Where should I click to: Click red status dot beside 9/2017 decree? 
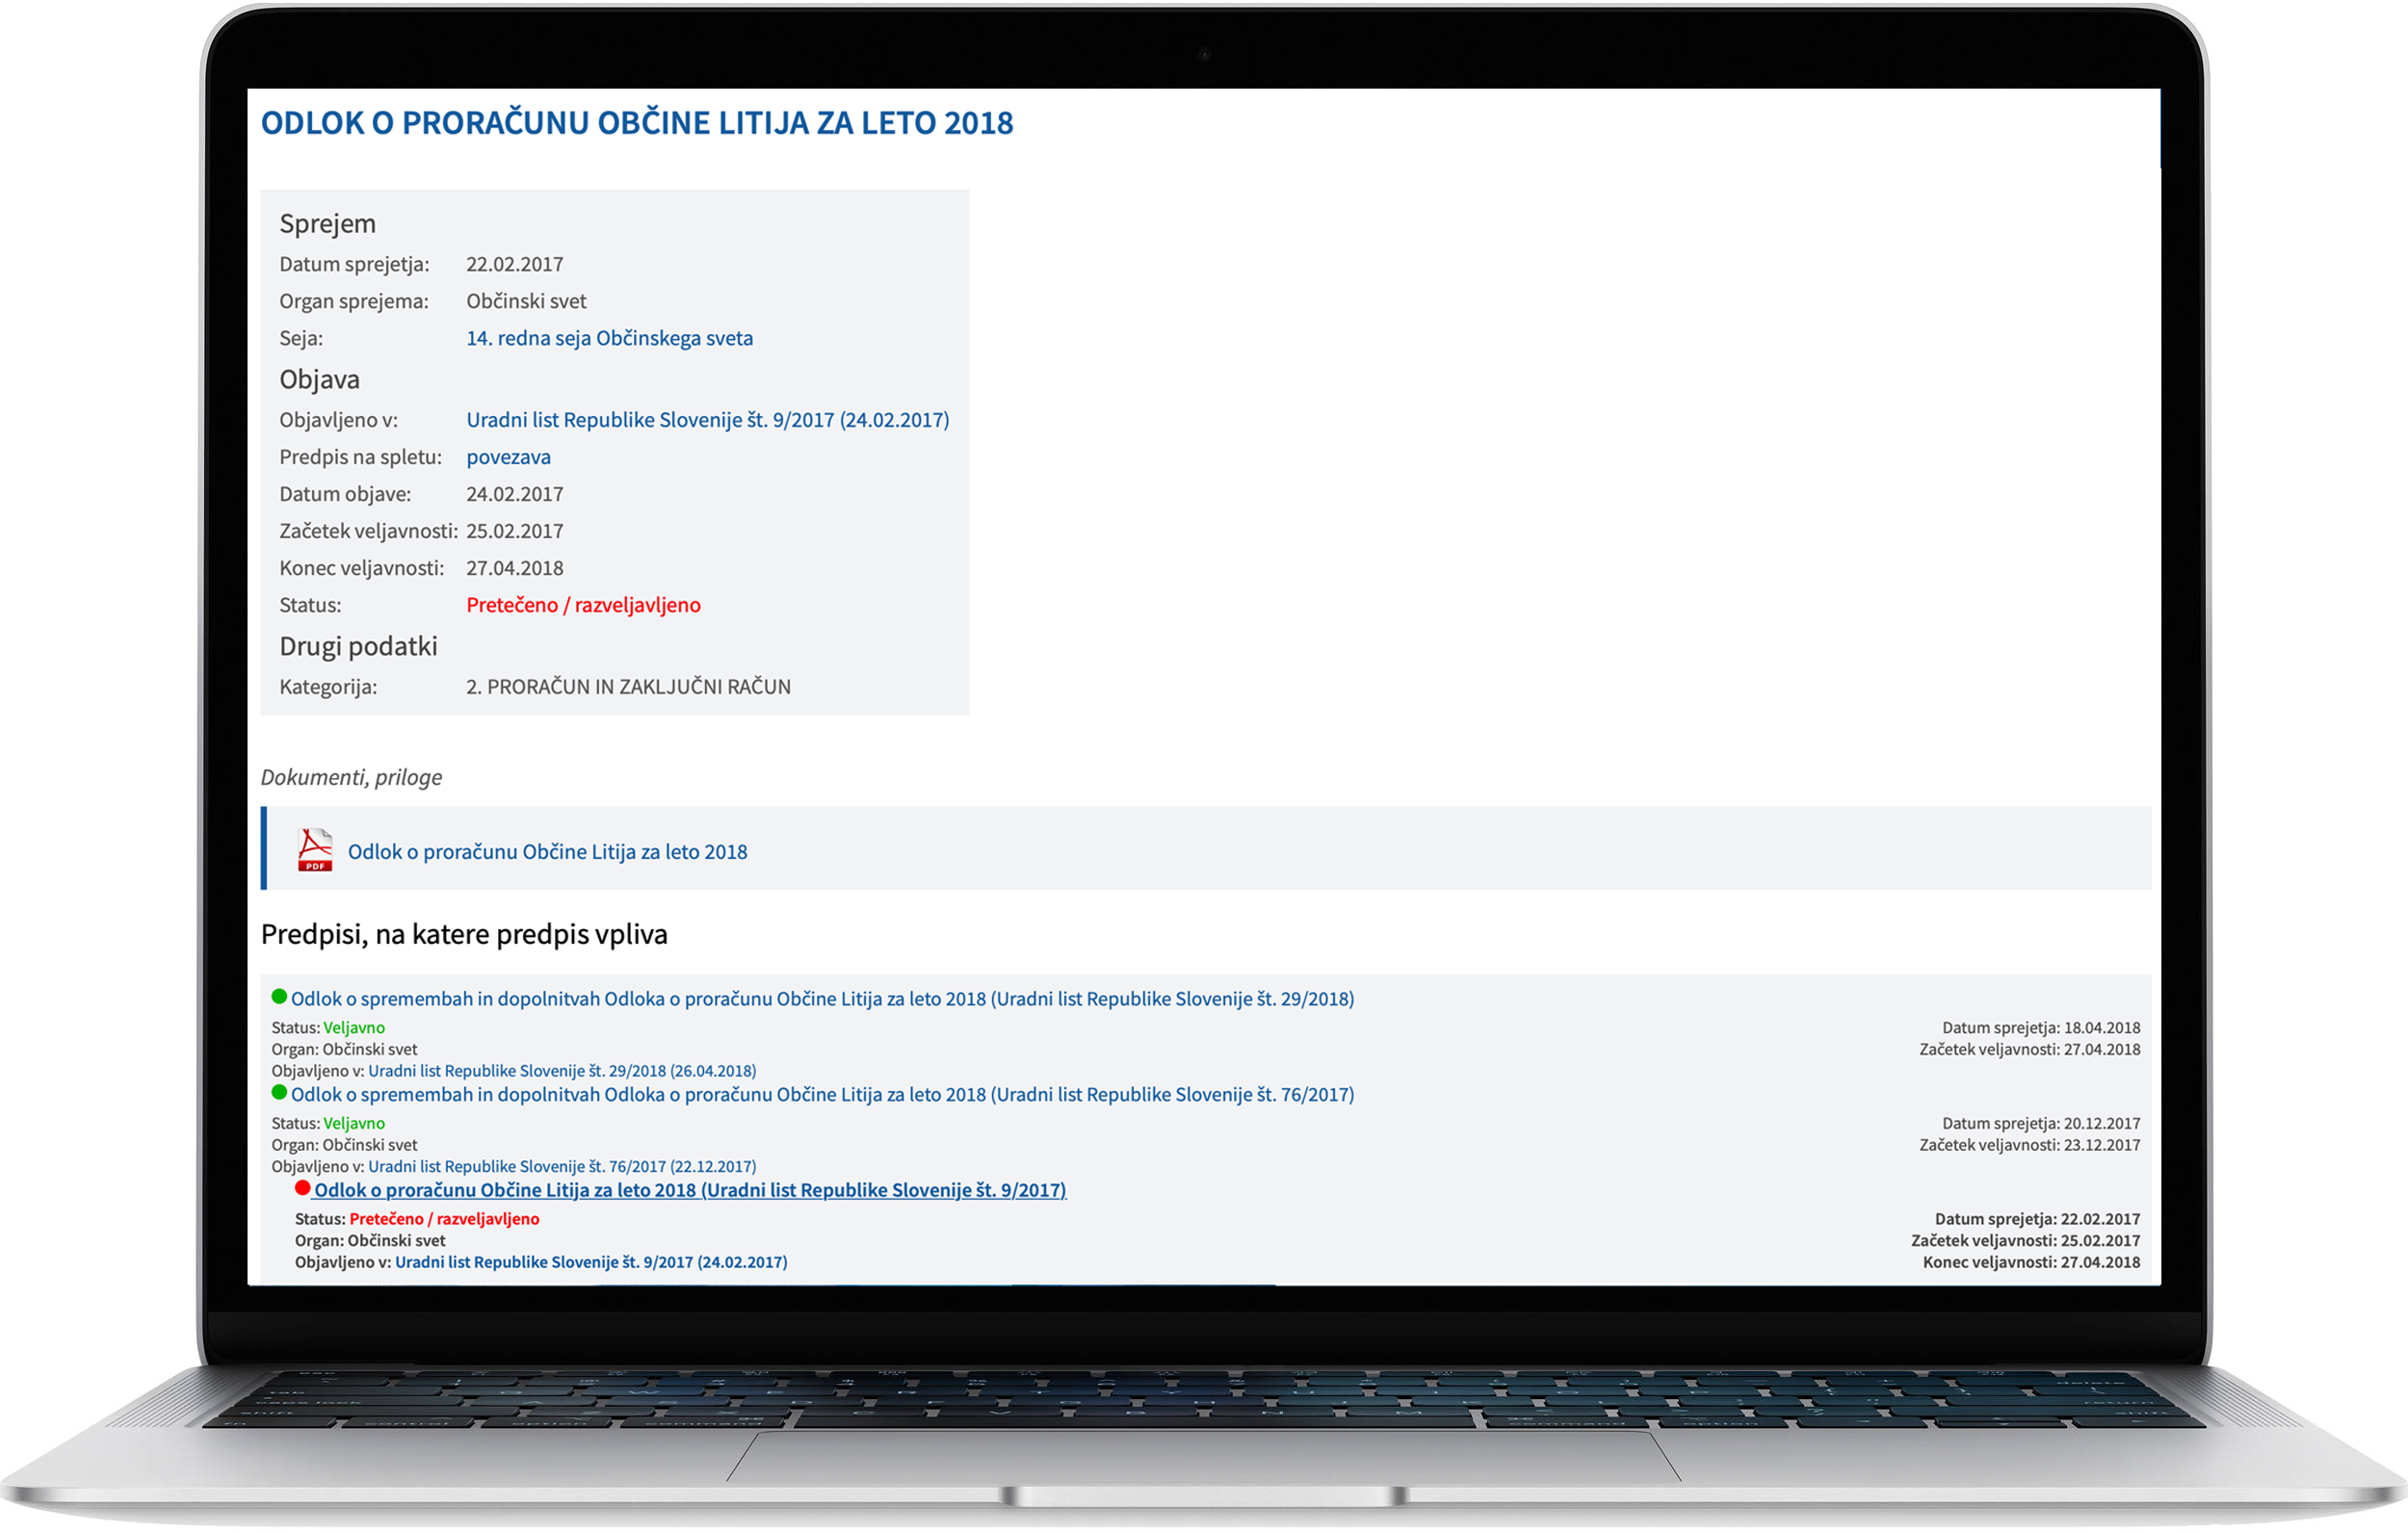[x=302, y=1189]
